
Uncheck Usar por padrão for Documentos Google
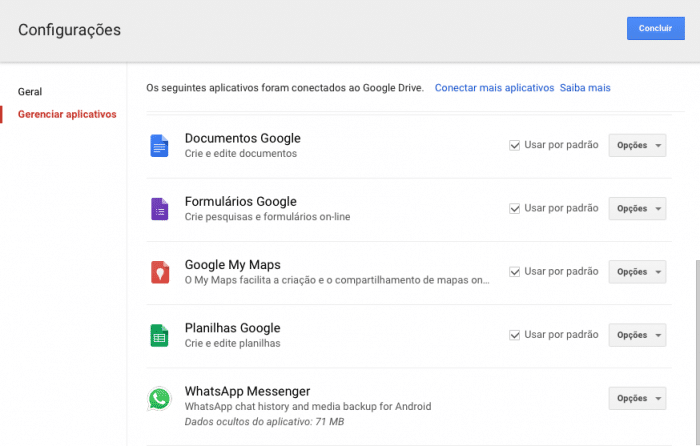515,146
